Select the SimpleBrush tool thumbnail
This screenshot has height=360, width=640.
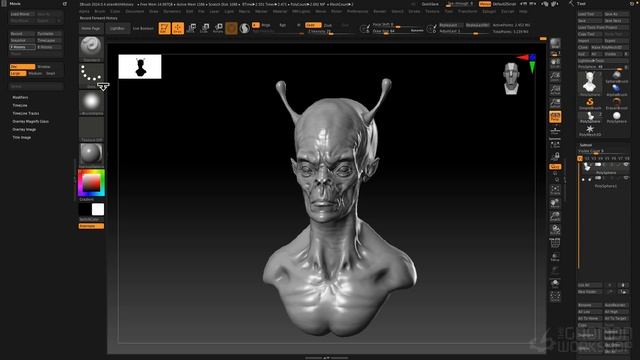[x=590, y=103]
